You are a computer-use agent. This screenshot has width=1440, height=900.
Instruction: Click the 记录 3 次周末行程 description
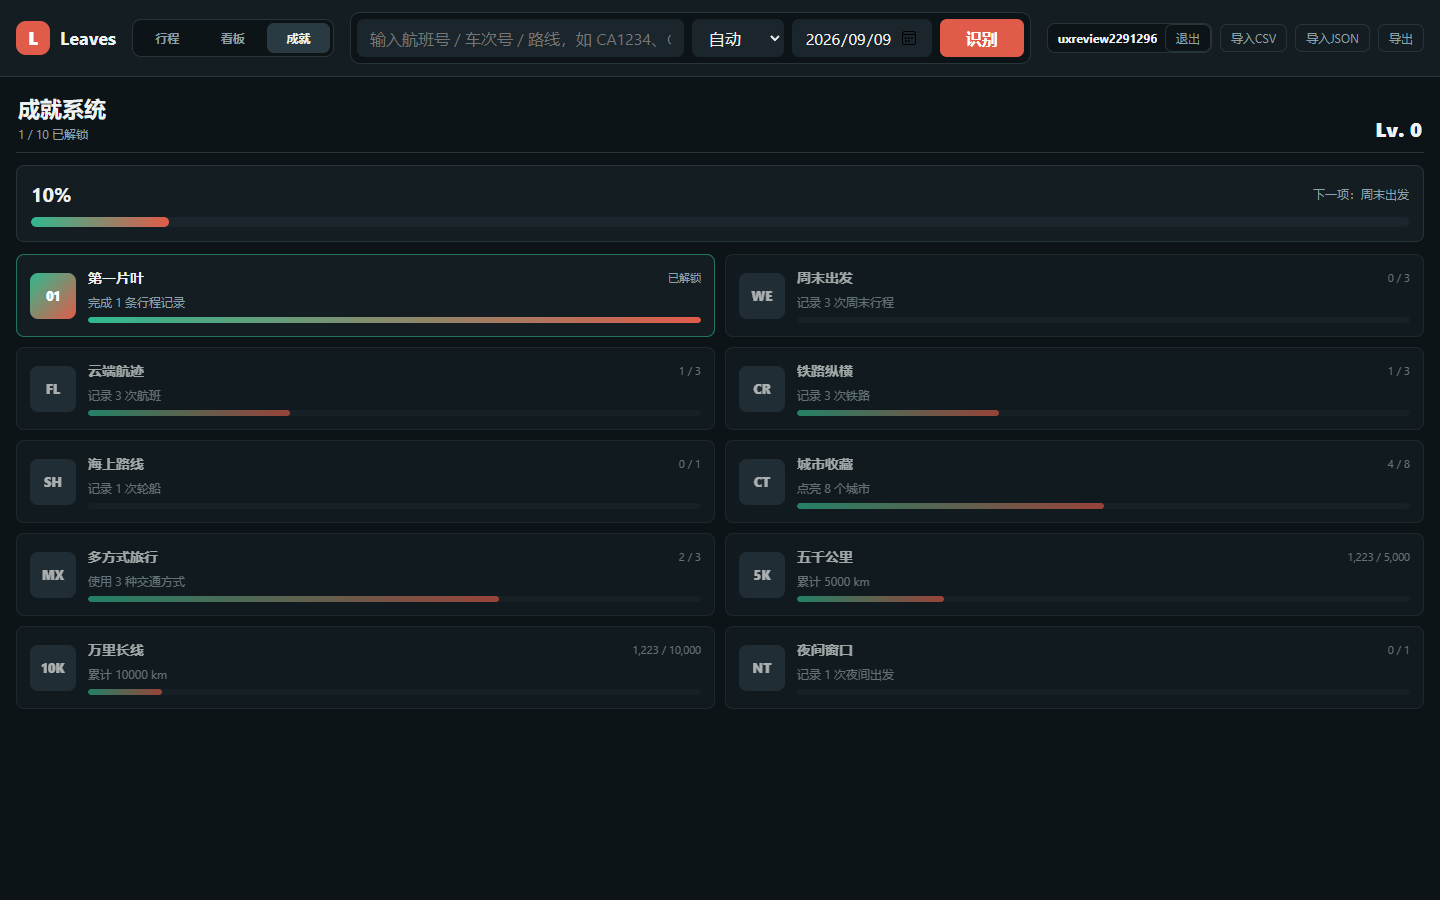845,302
